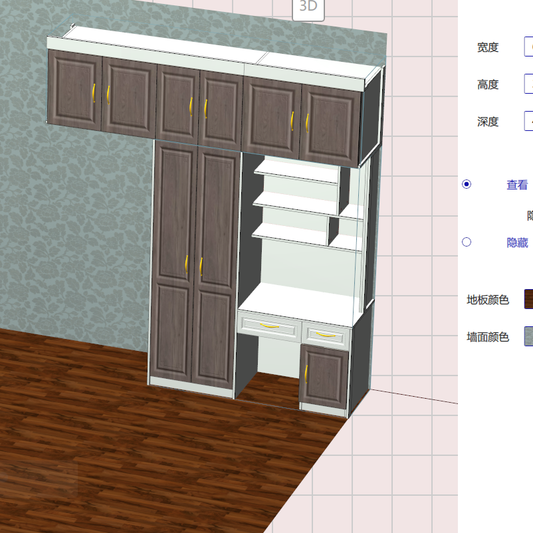
Task: Select the 查看 radio button
Action: click(466, 184)
